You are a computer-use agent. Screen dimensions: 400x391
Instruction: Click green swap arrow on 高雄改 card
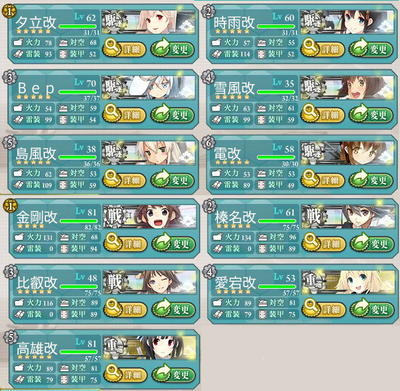click(161, 373)
